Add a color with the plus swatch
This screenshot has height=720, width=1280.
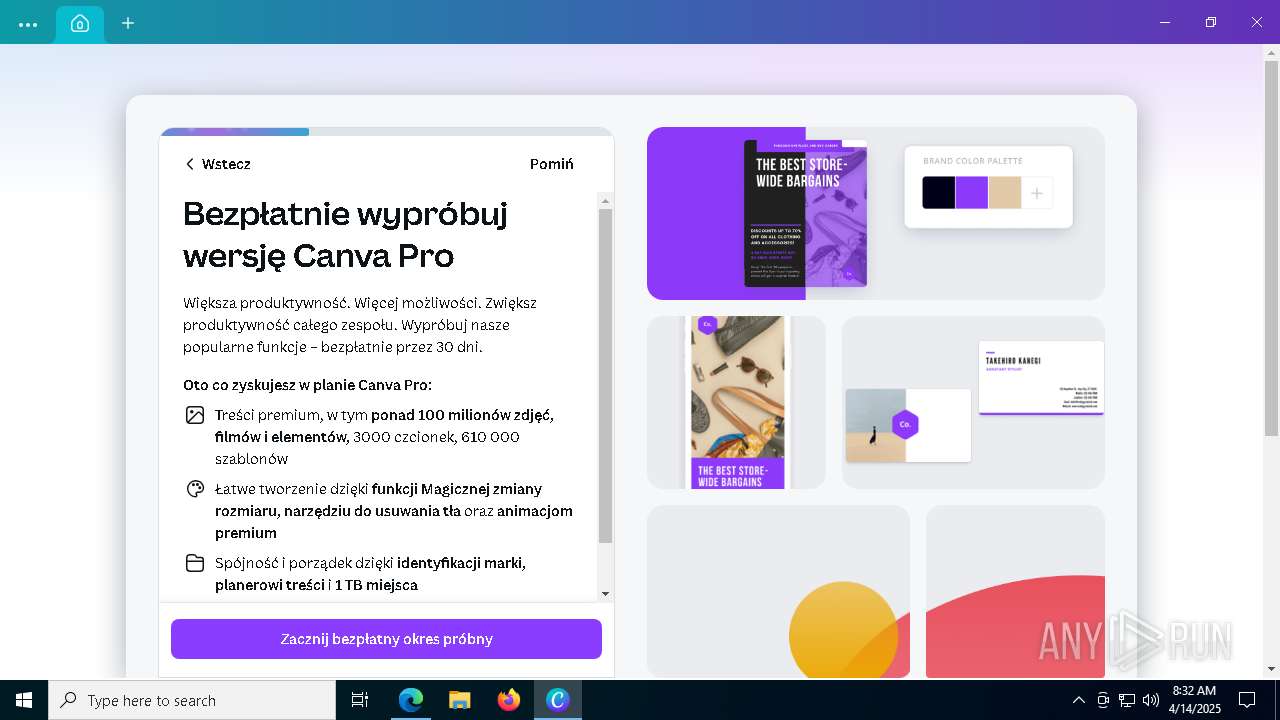[x=1037, y=193]
